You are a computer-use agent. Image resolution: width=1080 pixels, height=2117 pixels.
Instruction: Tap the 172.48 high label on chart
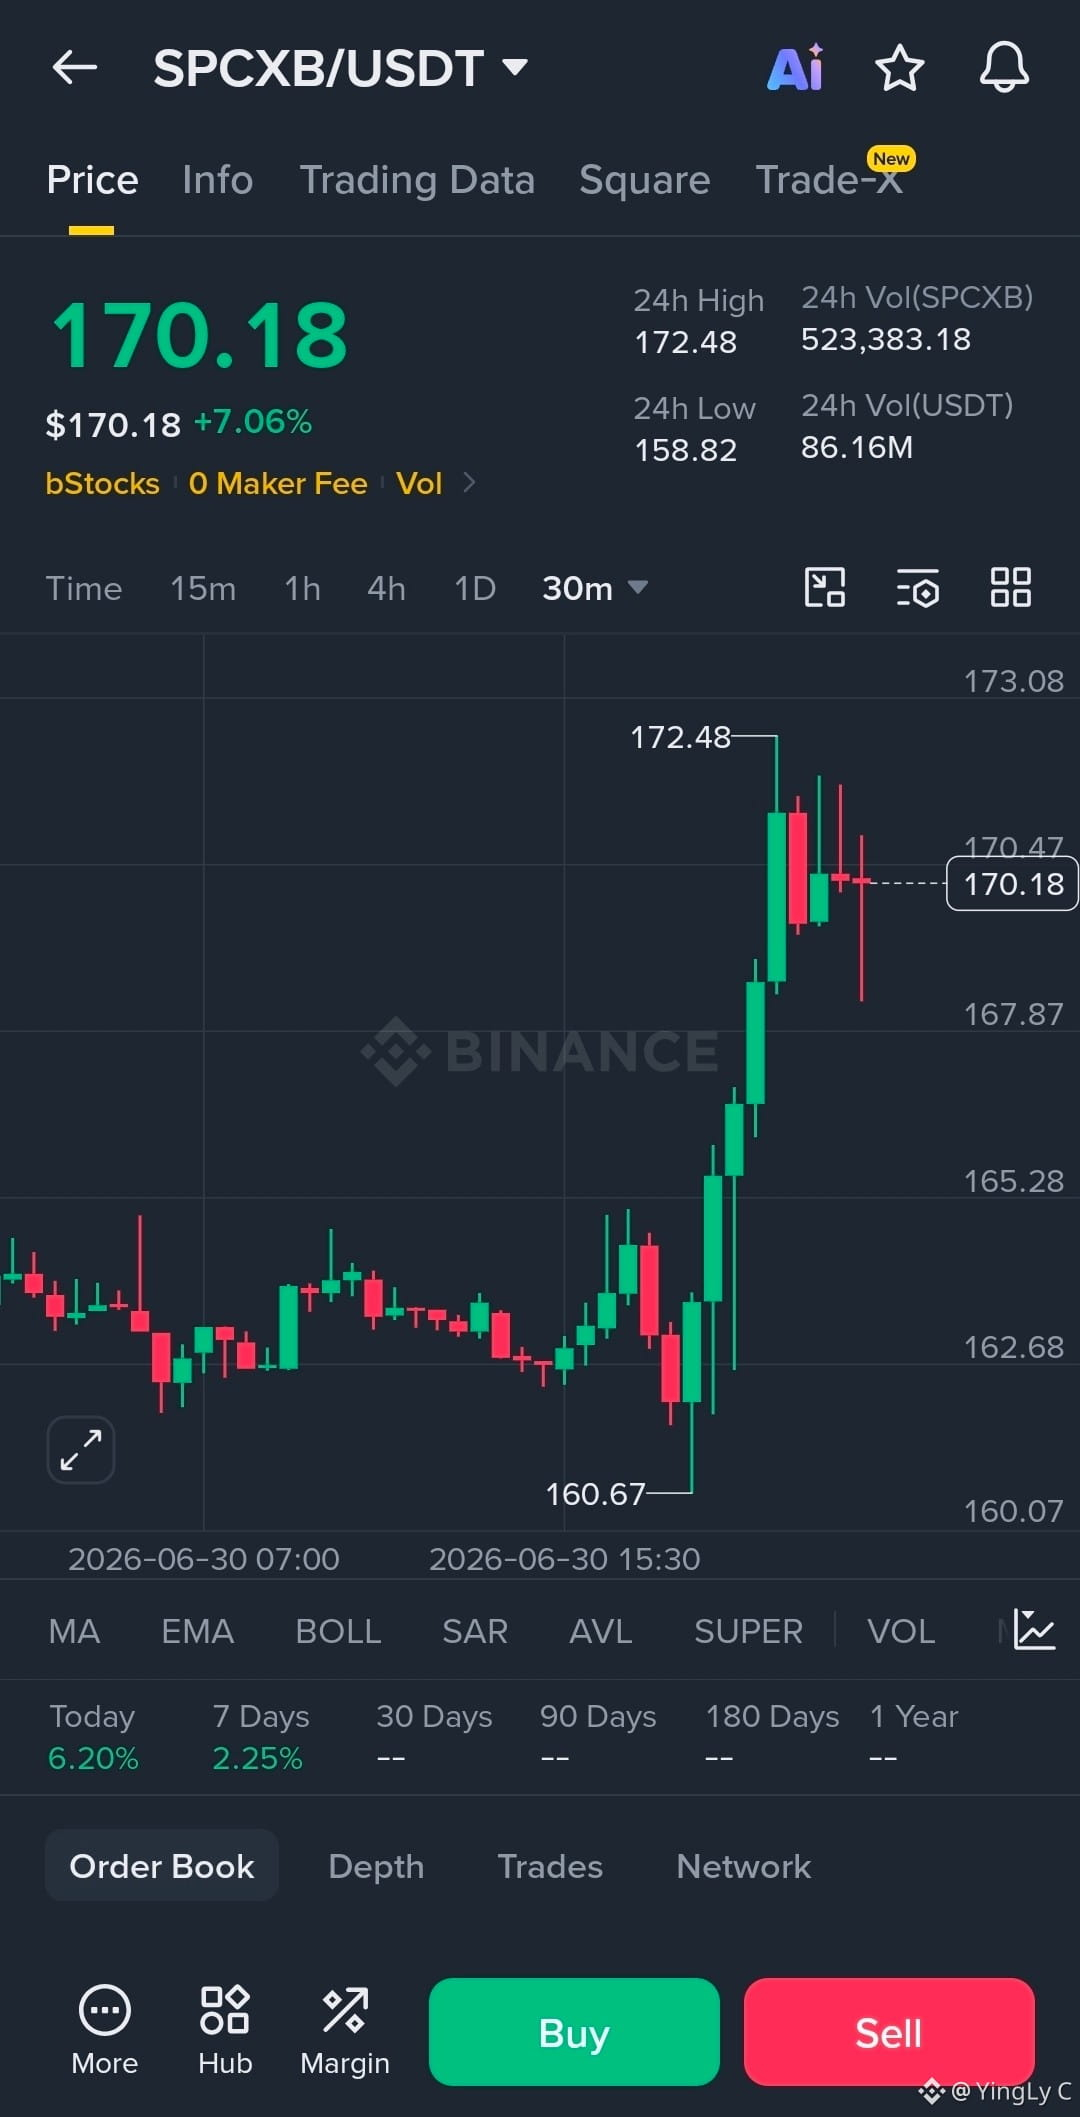pyautogui.click(x=680, y=738)
